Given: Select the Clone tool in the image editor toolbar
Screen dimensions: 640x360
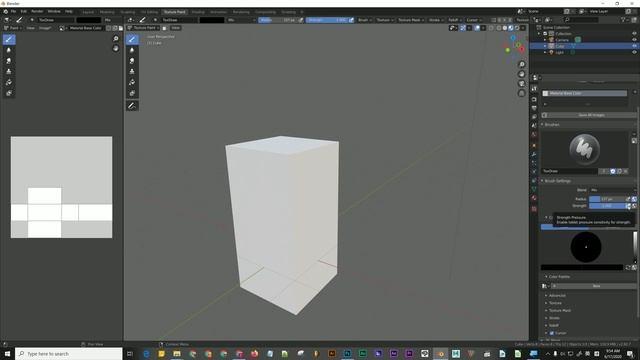Looking at the screenshot, I should (9, 71).
